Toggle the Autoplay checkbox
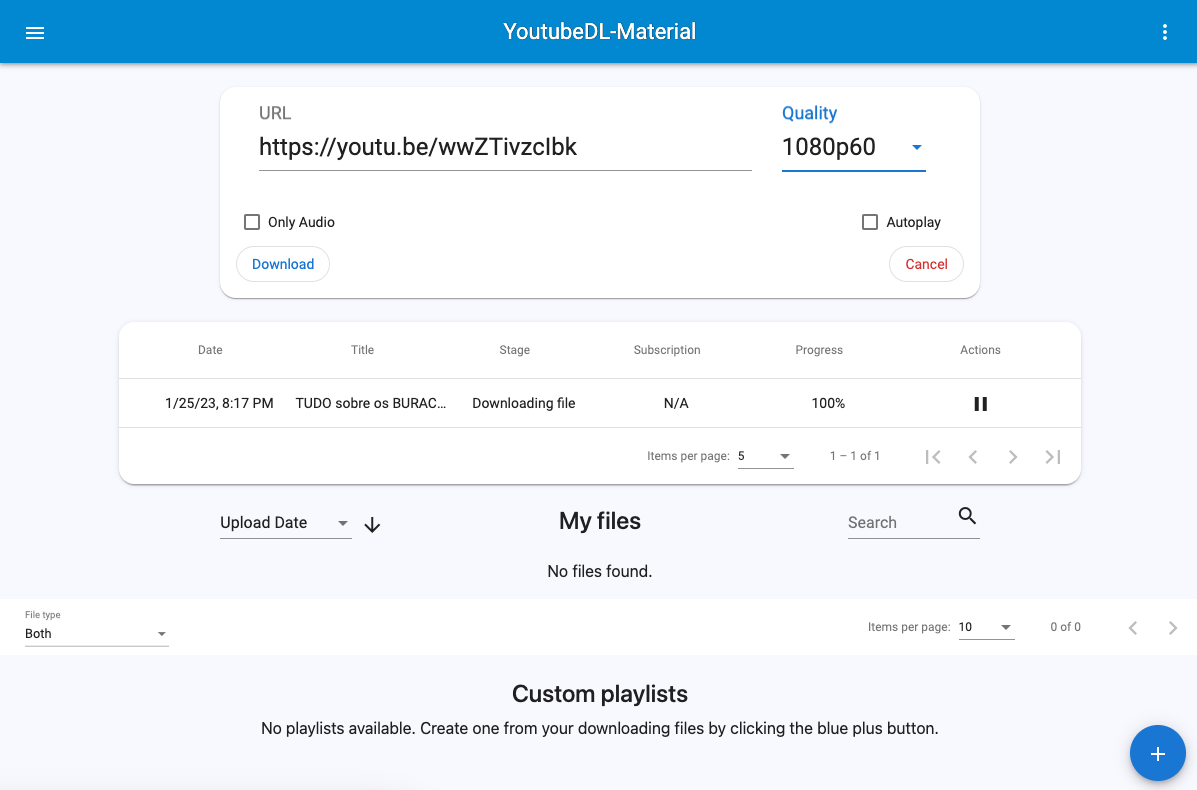Screen dimensions: 1197x790 coord(870,222)
